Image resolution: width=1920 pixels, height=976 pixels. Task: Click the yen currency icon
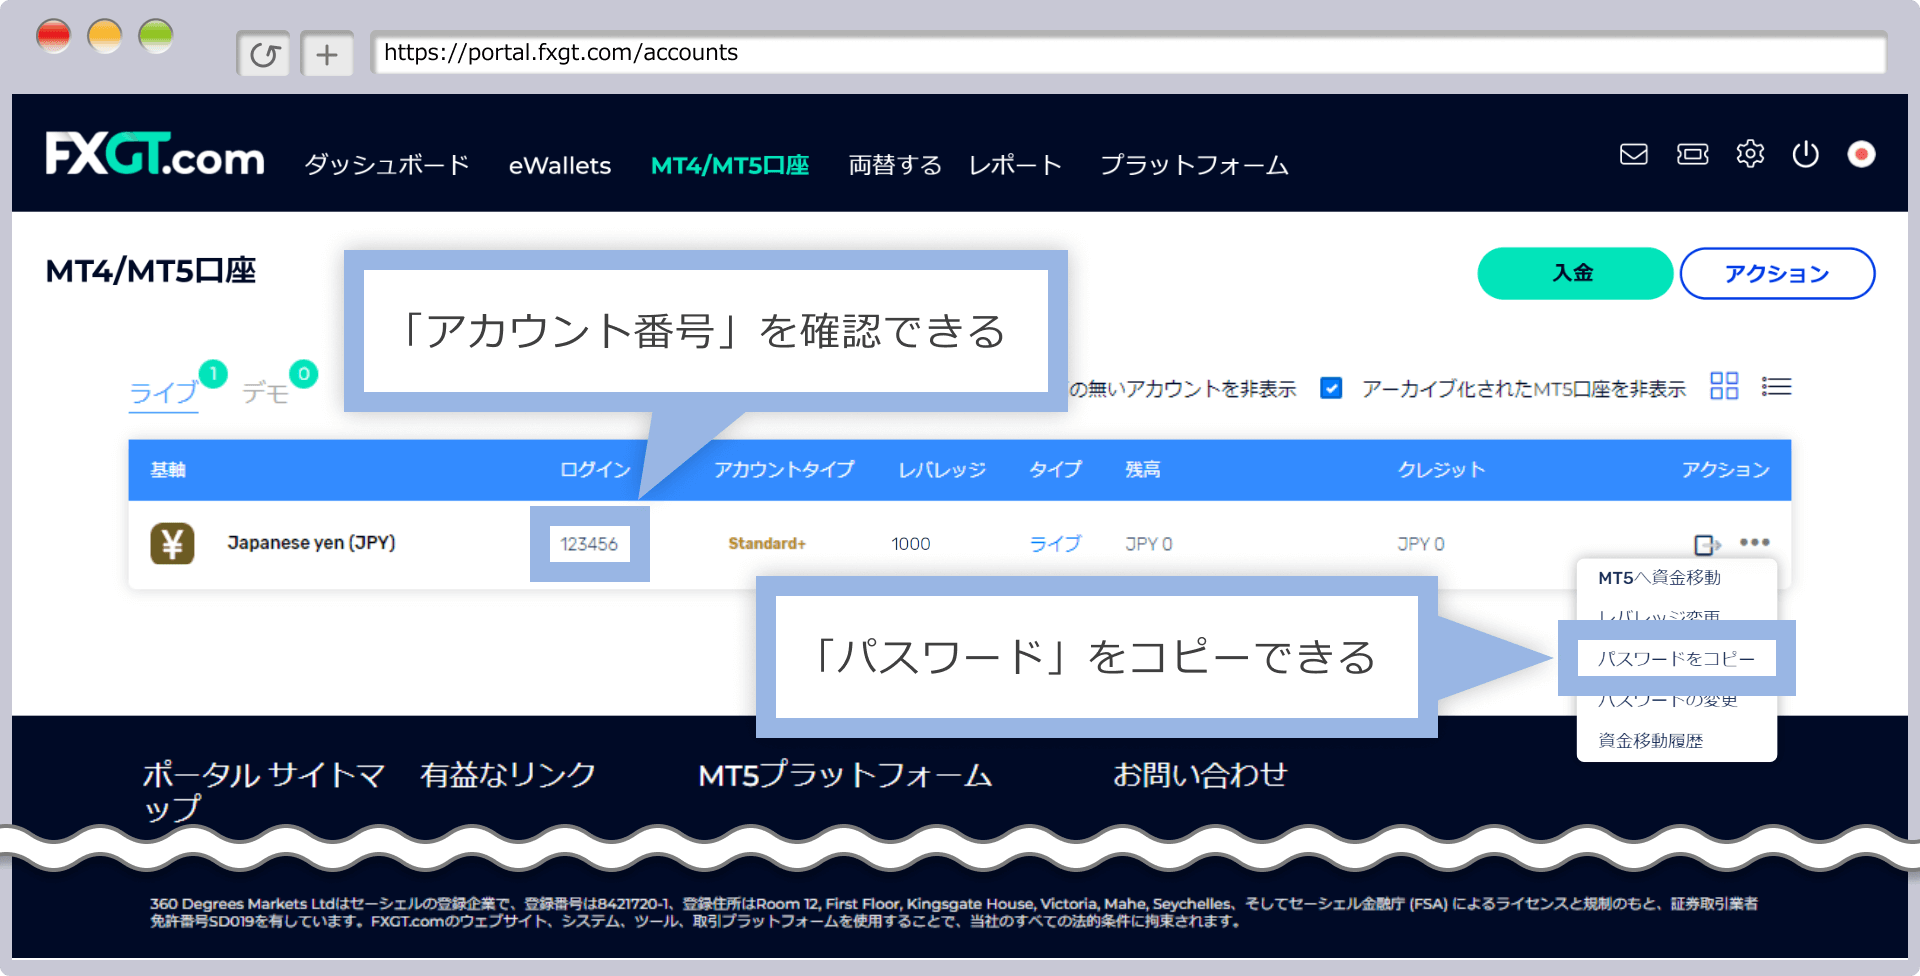point(172,543)
